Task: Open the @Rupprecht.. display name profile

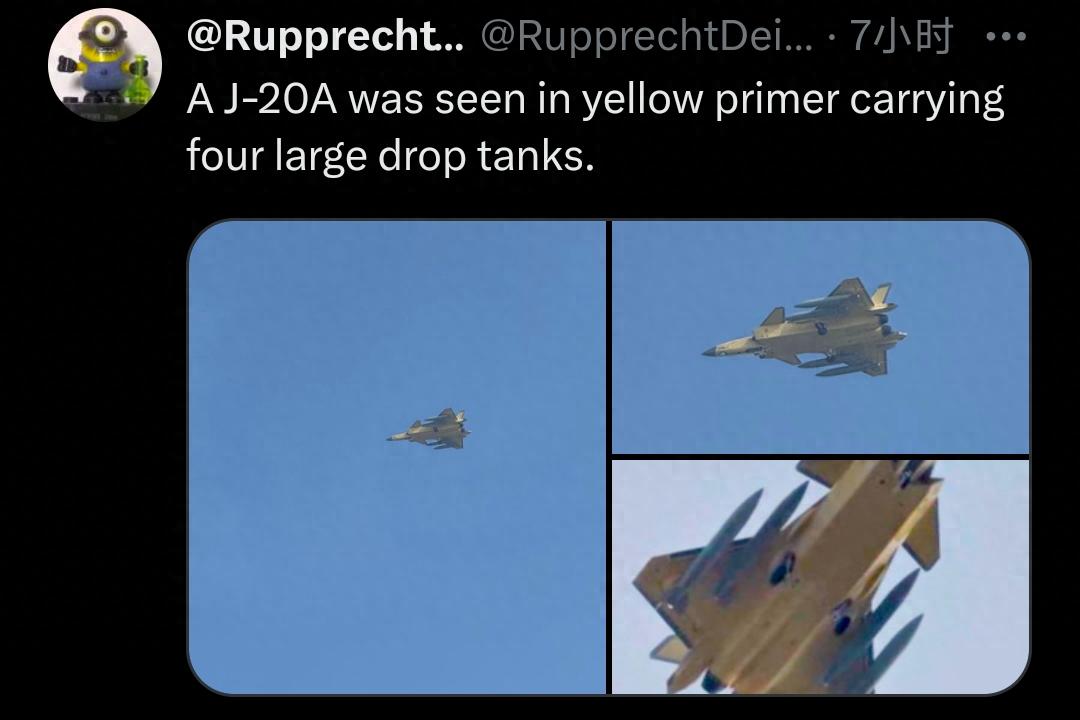Action: tap(325, 36)
